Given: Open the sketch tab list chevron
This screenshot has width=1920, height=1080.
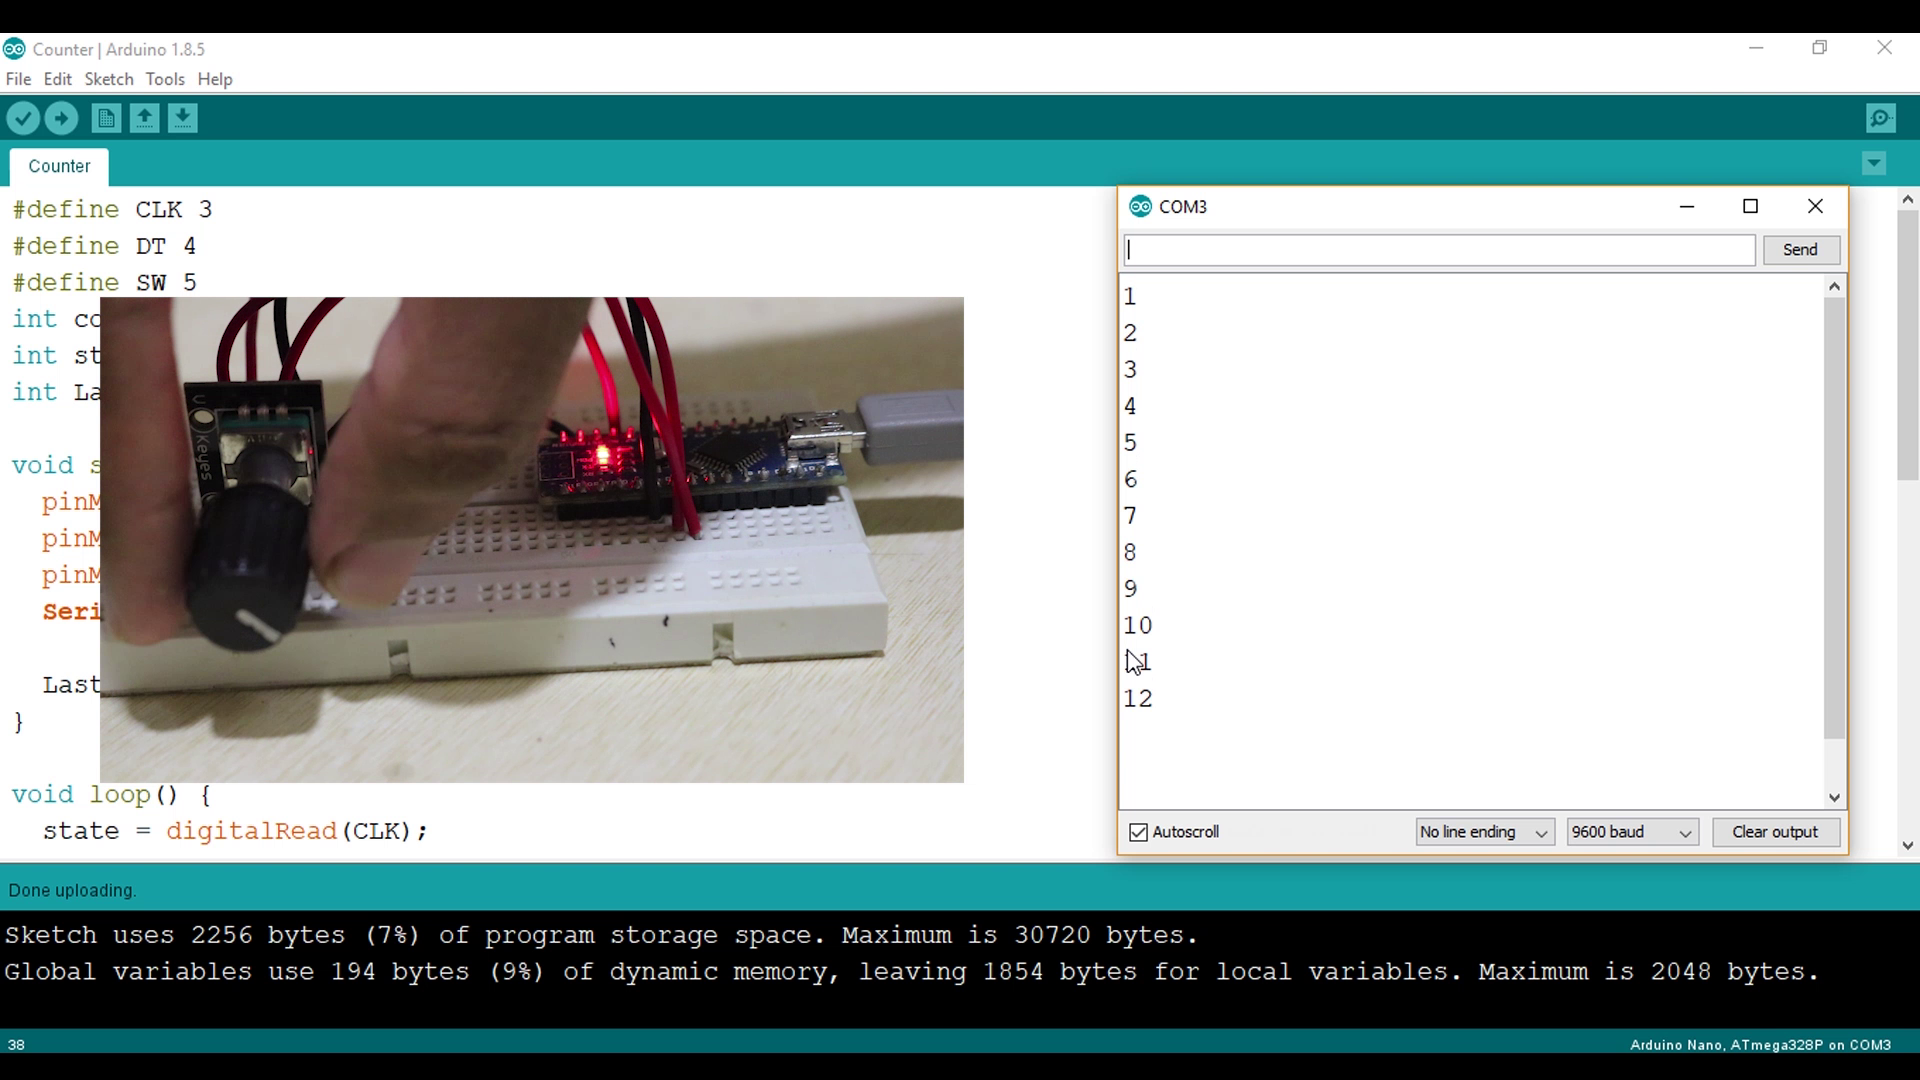Looking at the screenshot, I should click(1875, 163).
